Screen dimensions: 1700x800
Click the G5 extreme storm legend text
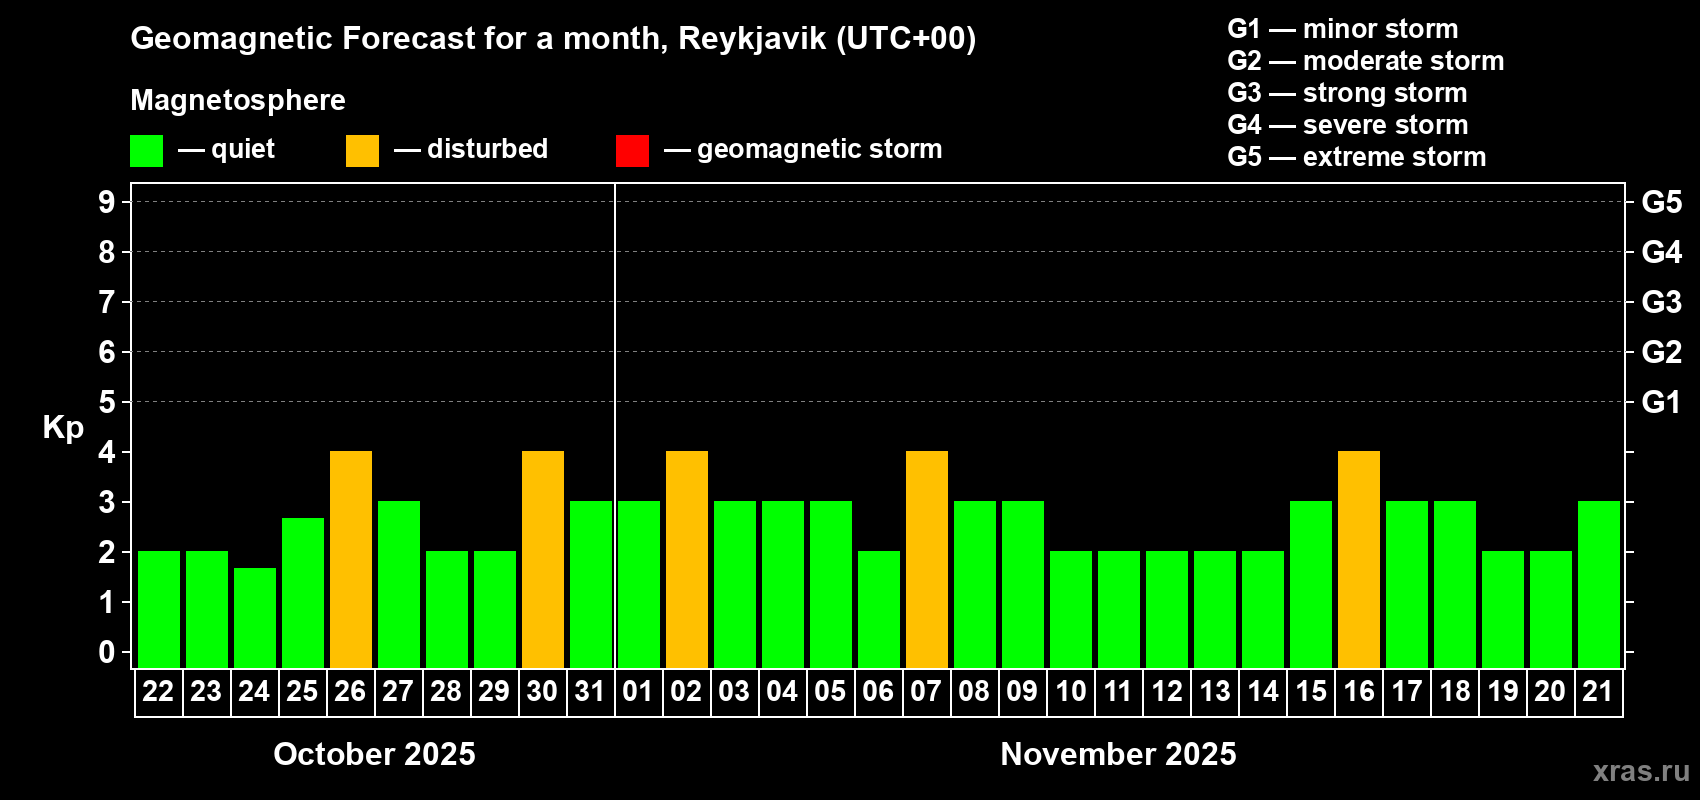coord(1357,157)
